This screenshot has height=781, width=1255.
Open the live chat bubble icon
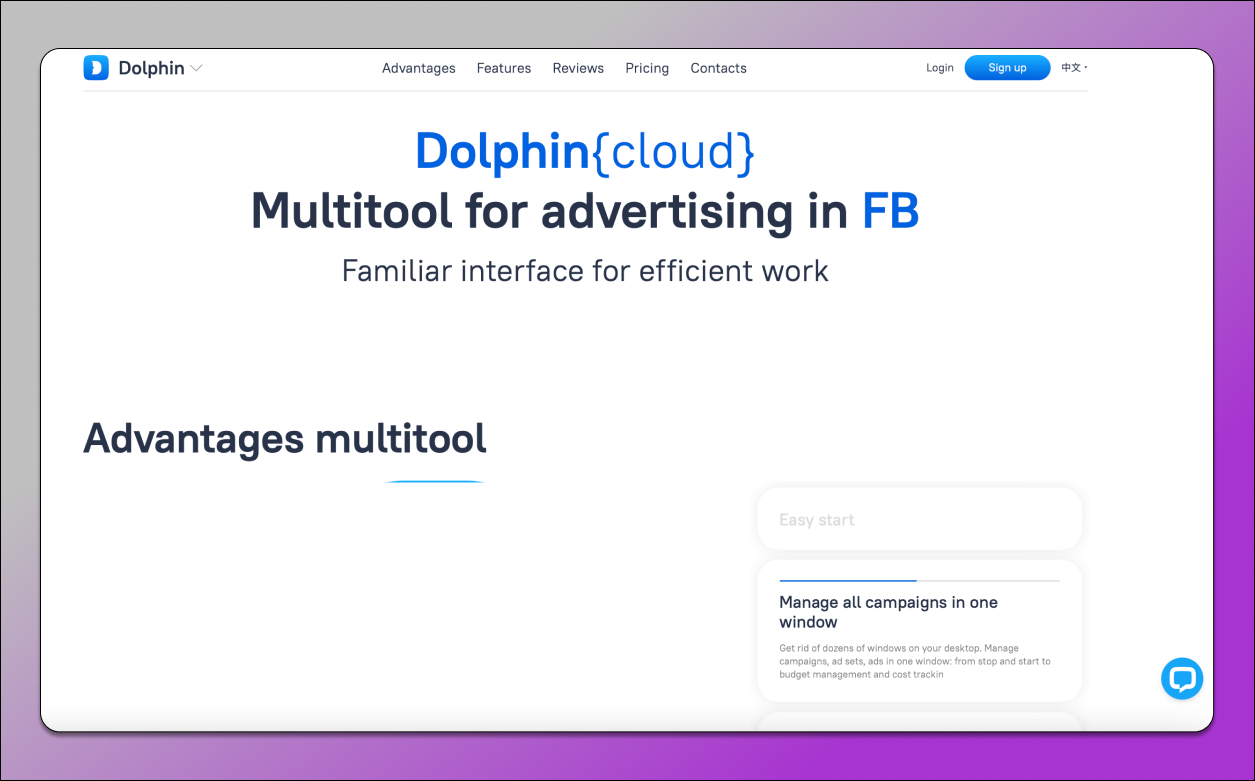click(x=1182, y=679)
